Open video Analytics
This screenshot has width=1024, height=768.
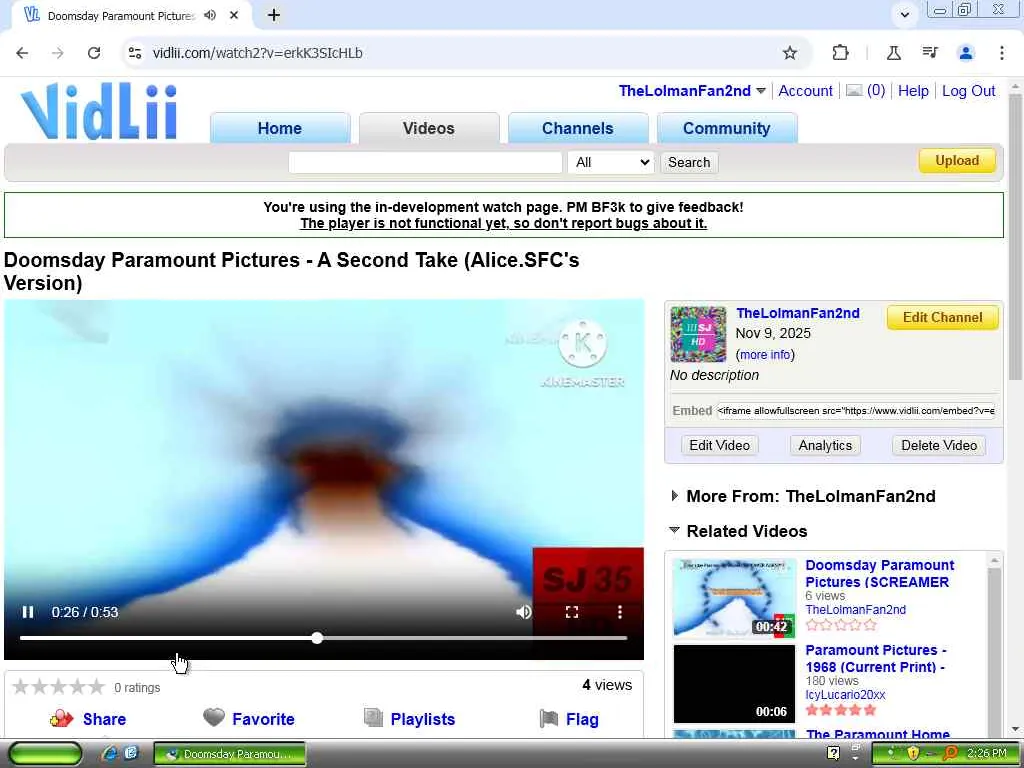tap(825, 445)
